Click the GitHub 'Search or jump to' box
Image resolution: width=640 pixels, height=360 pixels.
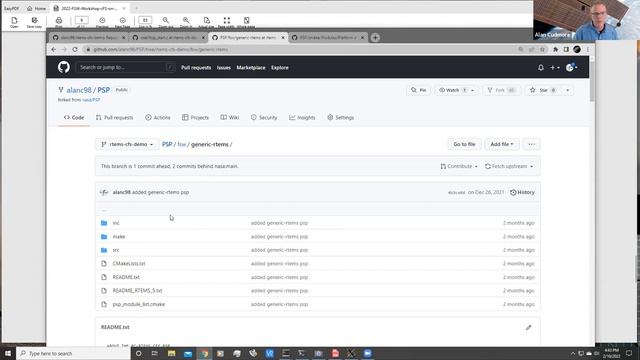125,67
